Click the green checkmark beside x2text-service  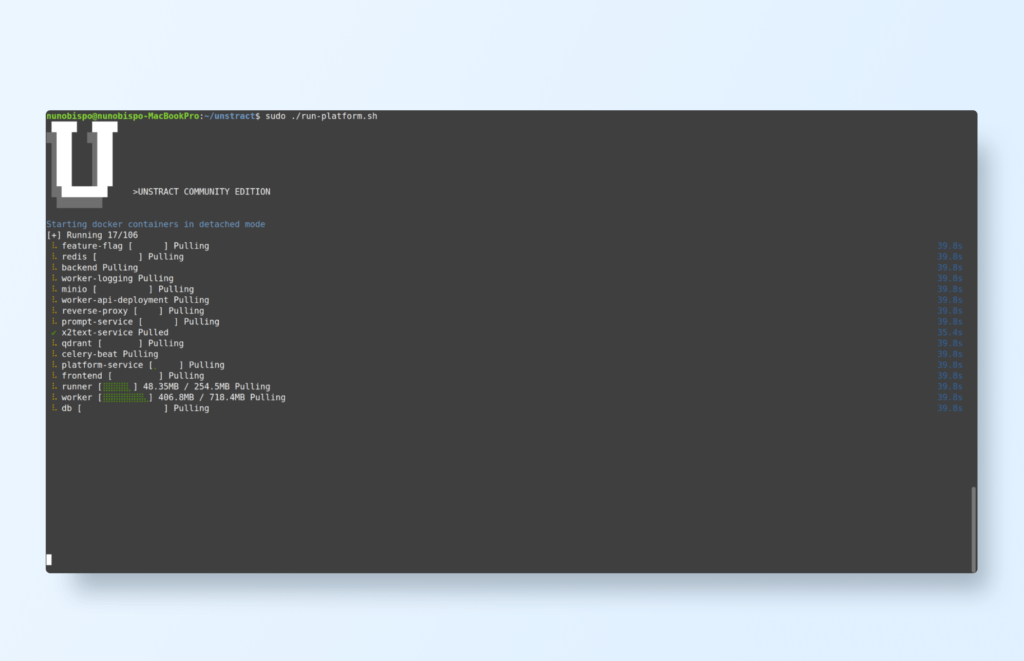point(54,332)
